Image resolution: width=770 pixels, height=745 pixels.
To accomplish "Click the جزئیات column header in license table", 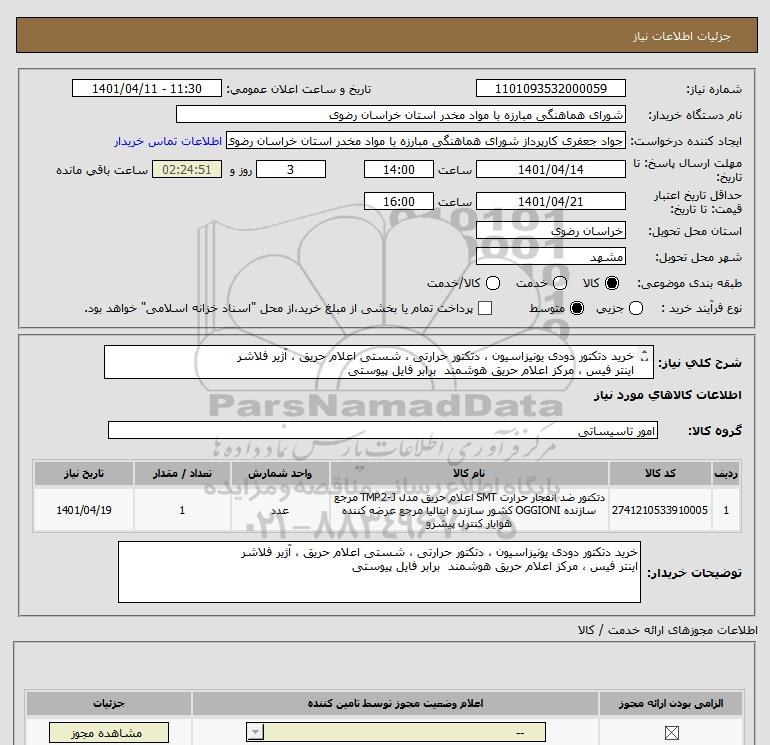I will tap(109, 704).
